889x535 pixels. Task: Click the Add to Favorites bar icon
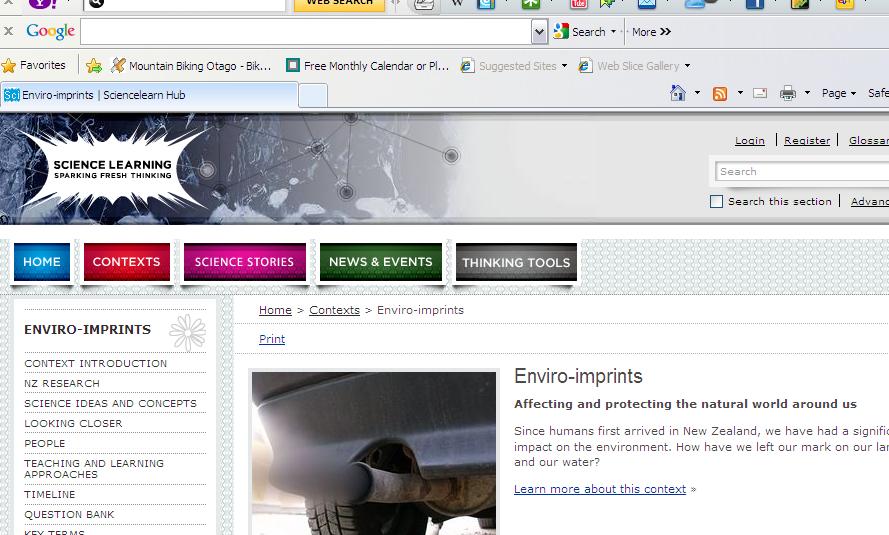[94, 66]
